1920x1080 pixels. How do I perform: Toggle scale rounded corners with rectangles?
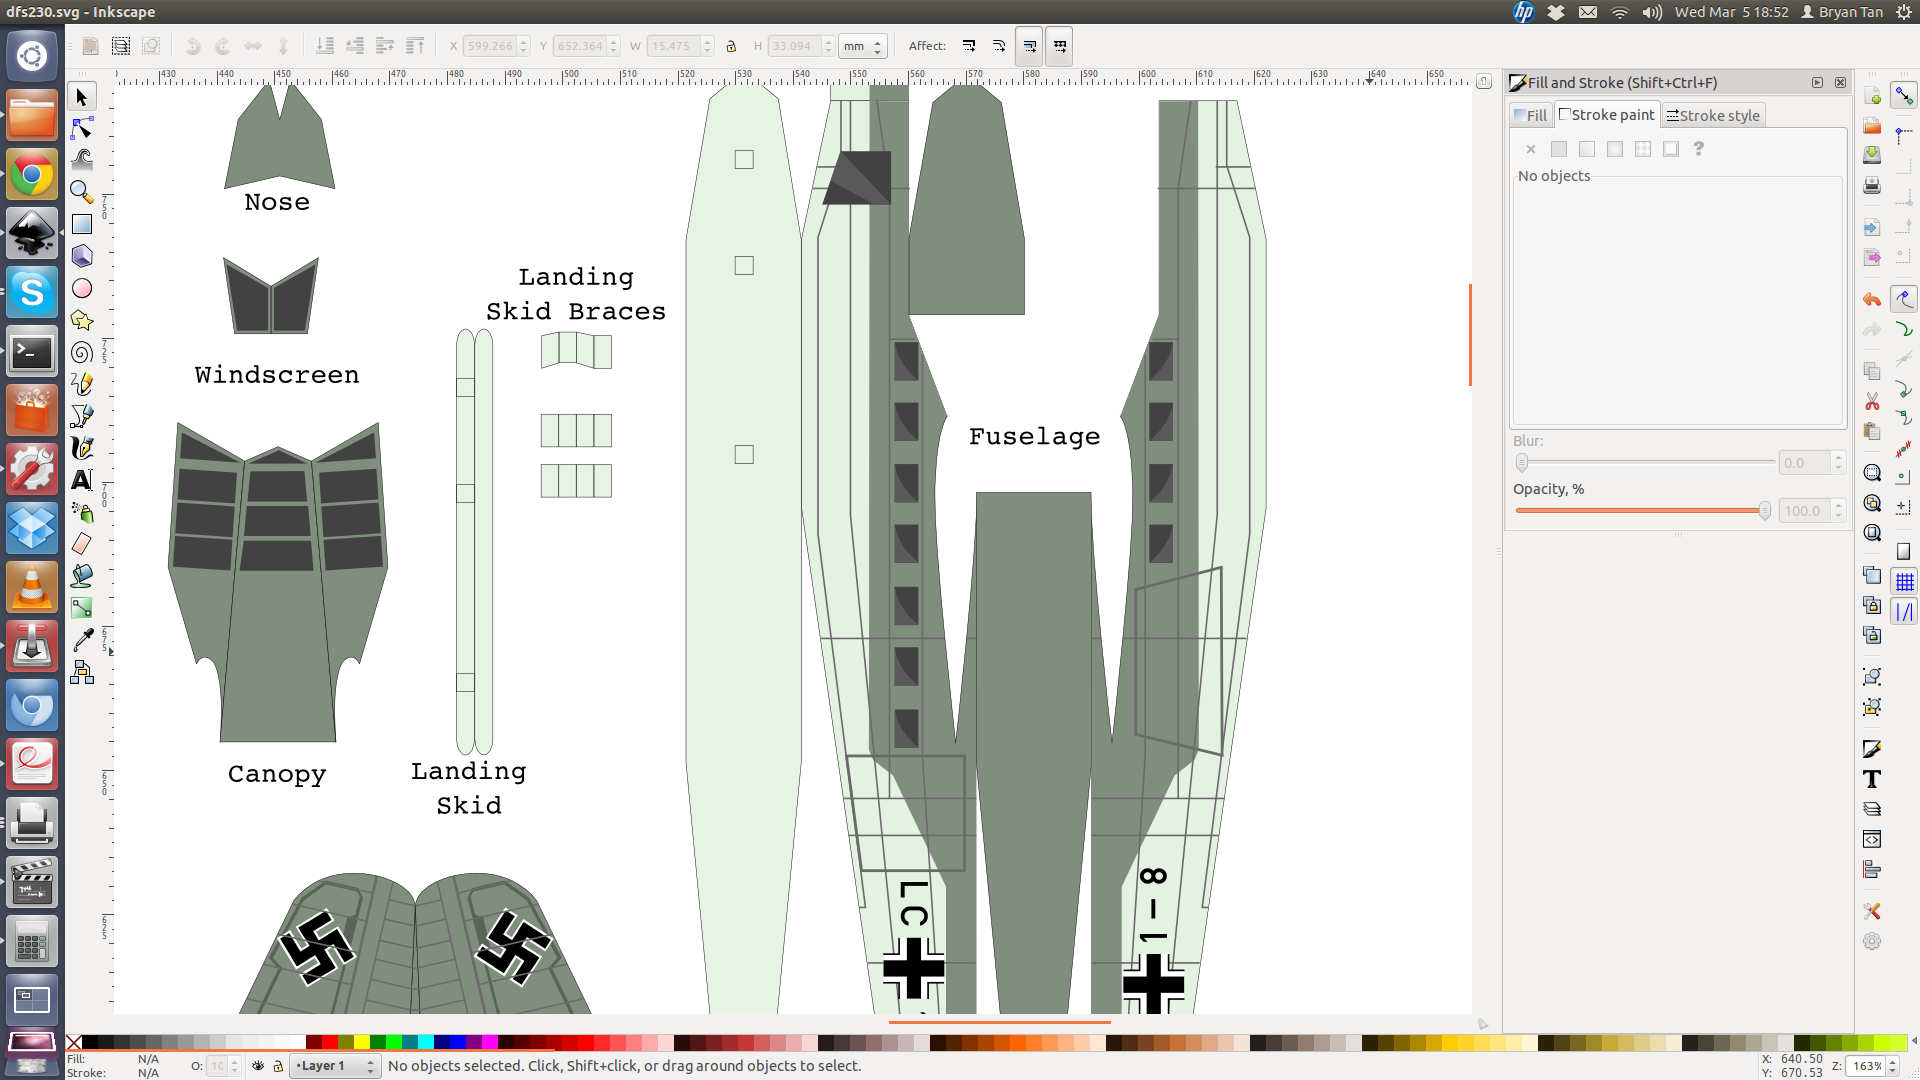coord(999,46)
